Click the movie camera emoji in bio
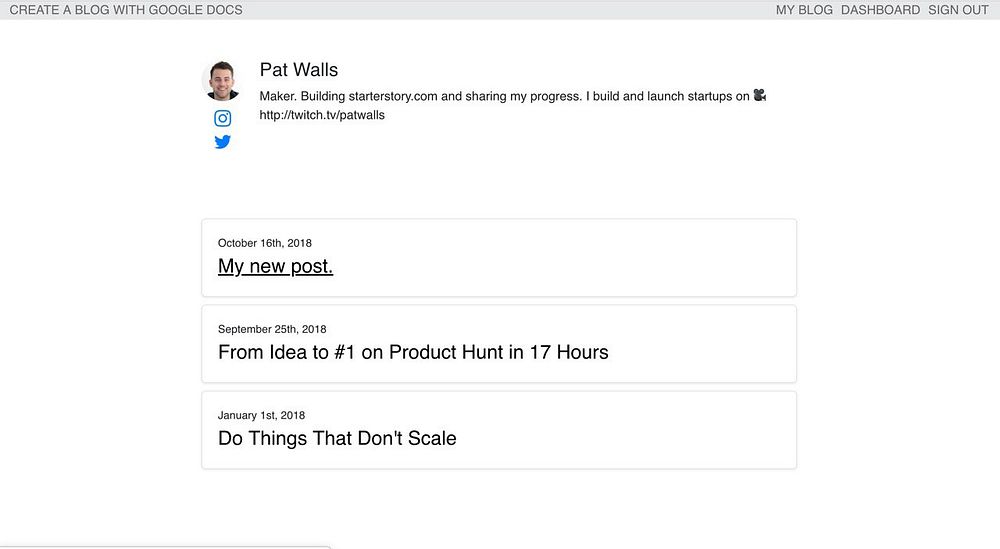1000x549 pixels. 760,96
